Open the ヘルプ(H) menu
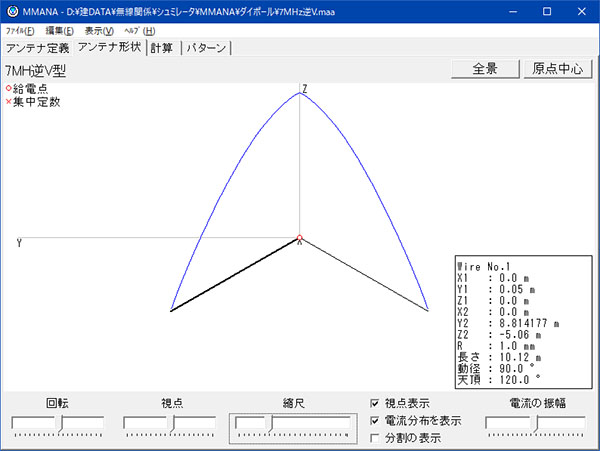600x451 pixels. coord(140,31)
